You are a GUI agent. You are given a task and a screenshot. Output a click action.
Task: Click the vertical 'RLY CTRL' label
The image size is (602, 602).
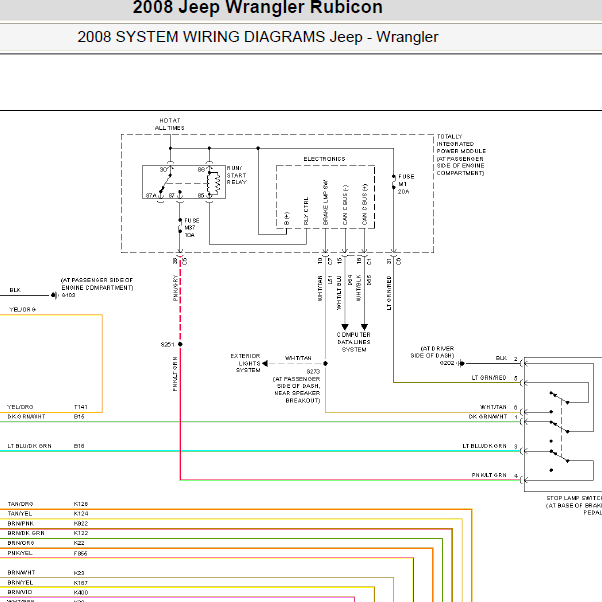tap(306, 211)
